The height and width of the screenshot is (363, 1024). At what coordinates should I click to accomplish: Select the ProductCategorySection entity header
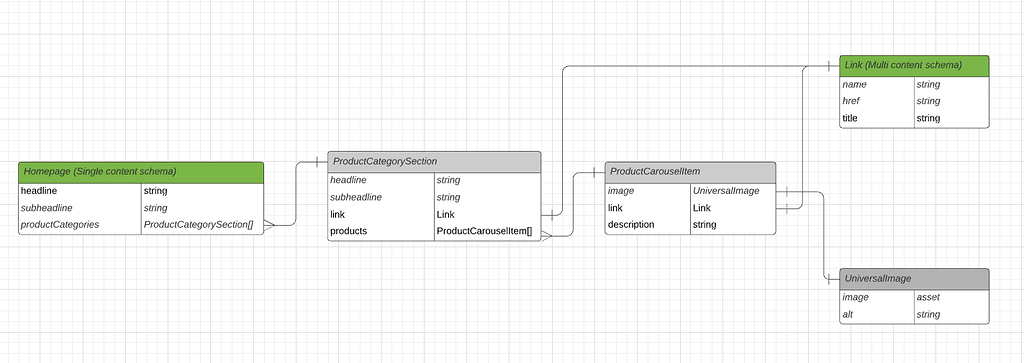tap(434, 162)
